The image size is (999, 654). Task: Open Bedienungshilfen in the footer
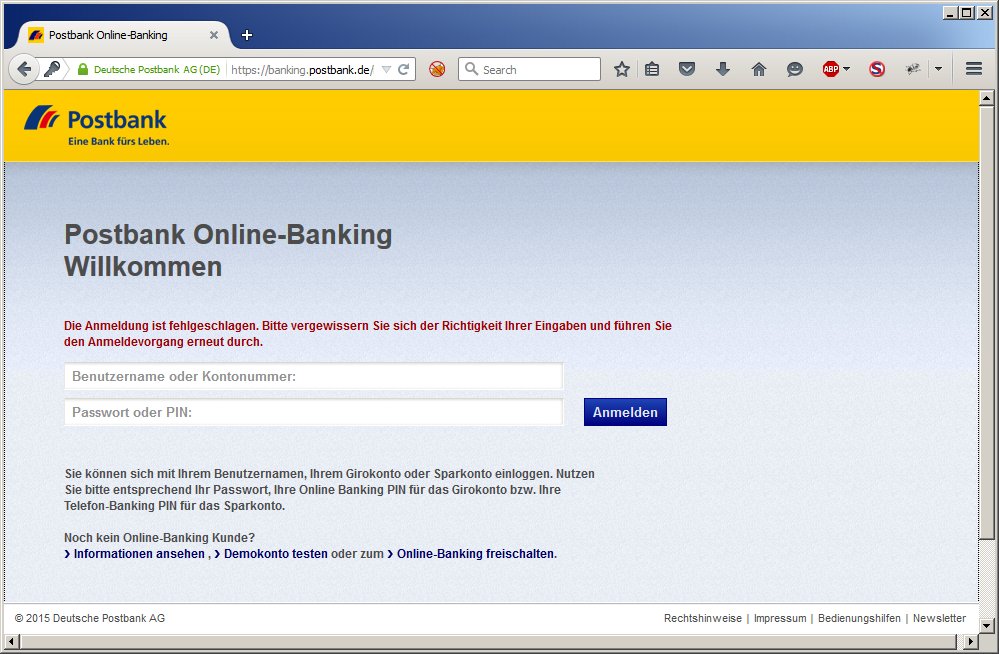(859, 618)
